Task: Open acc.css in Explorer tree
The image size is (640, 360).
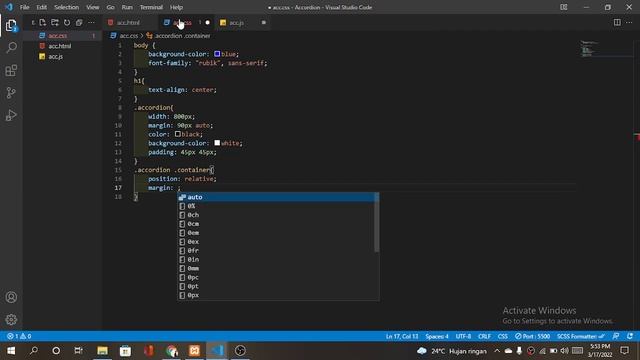Action: click(x=62, y=36)
